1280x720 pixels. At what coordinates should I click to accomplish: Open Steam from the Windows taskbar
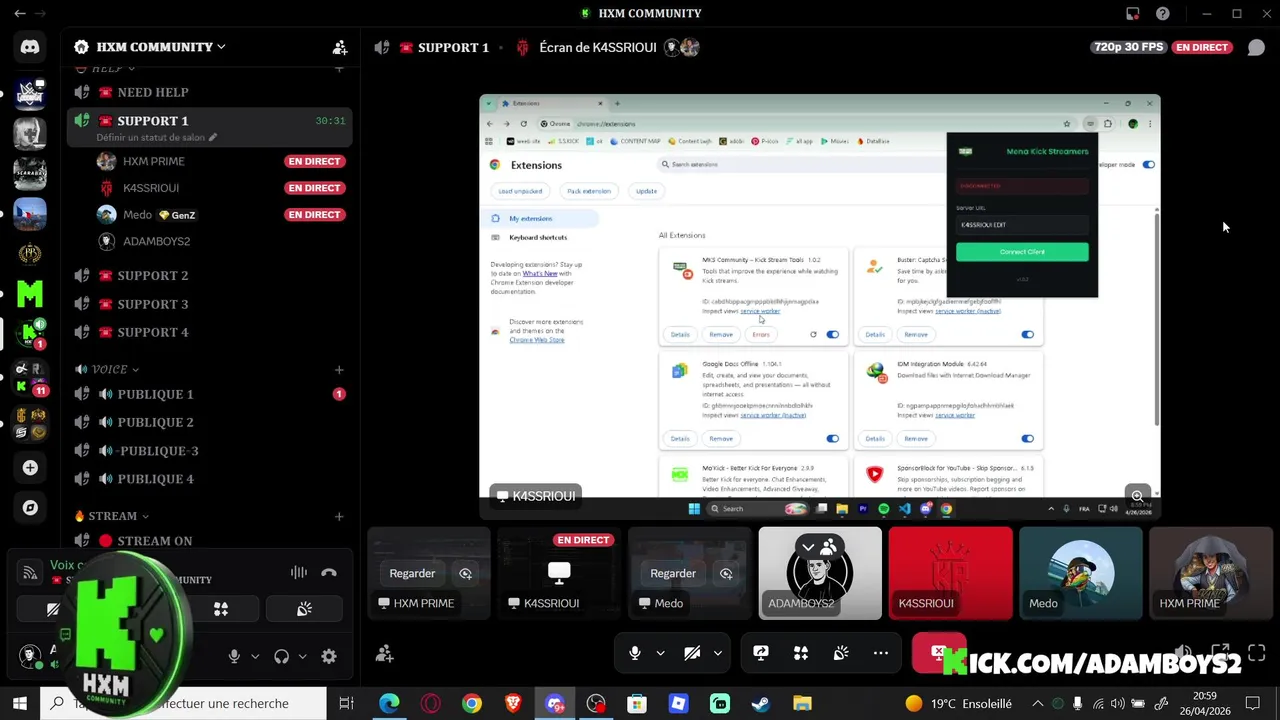pyautogui.click(x=761, y=703)
